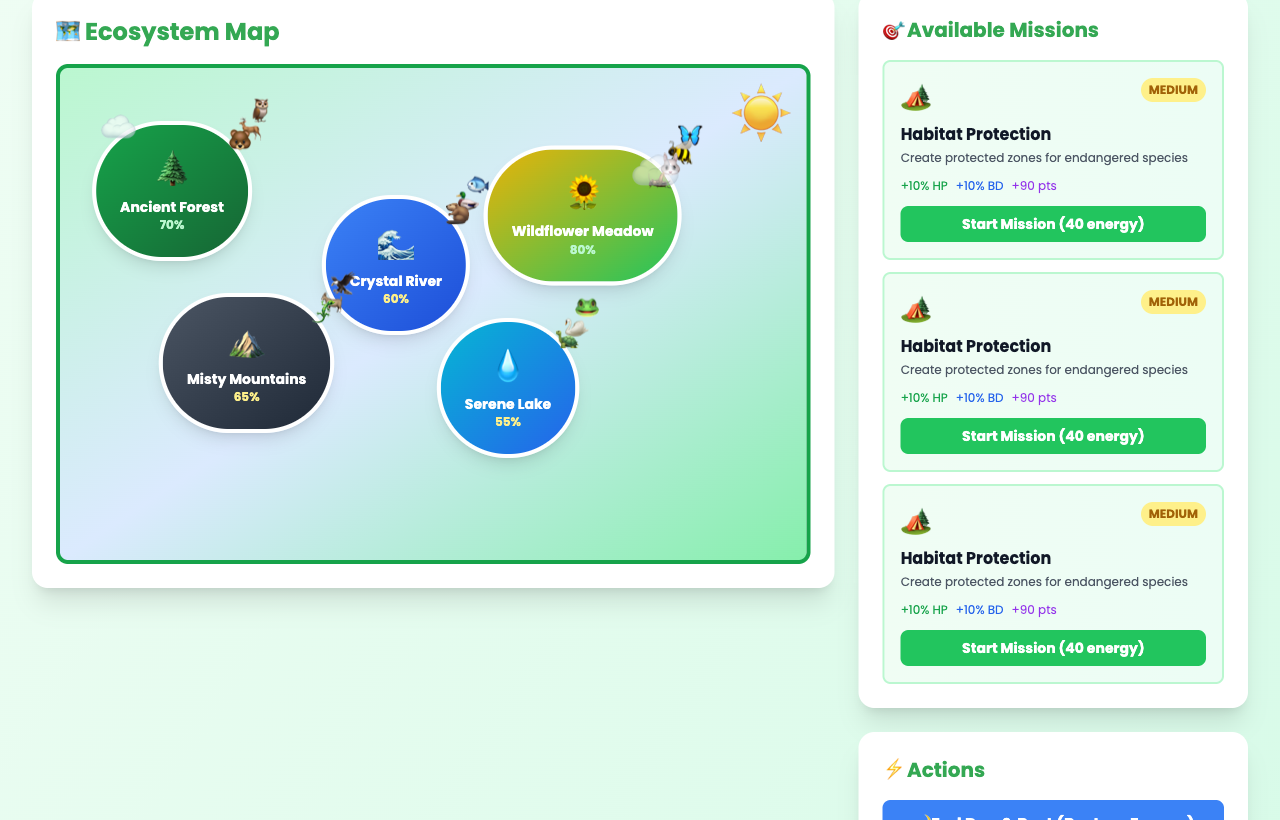Click the Available Missions heading
The width and height of the screenshot is (1280, 820).
coord(1003,30)
